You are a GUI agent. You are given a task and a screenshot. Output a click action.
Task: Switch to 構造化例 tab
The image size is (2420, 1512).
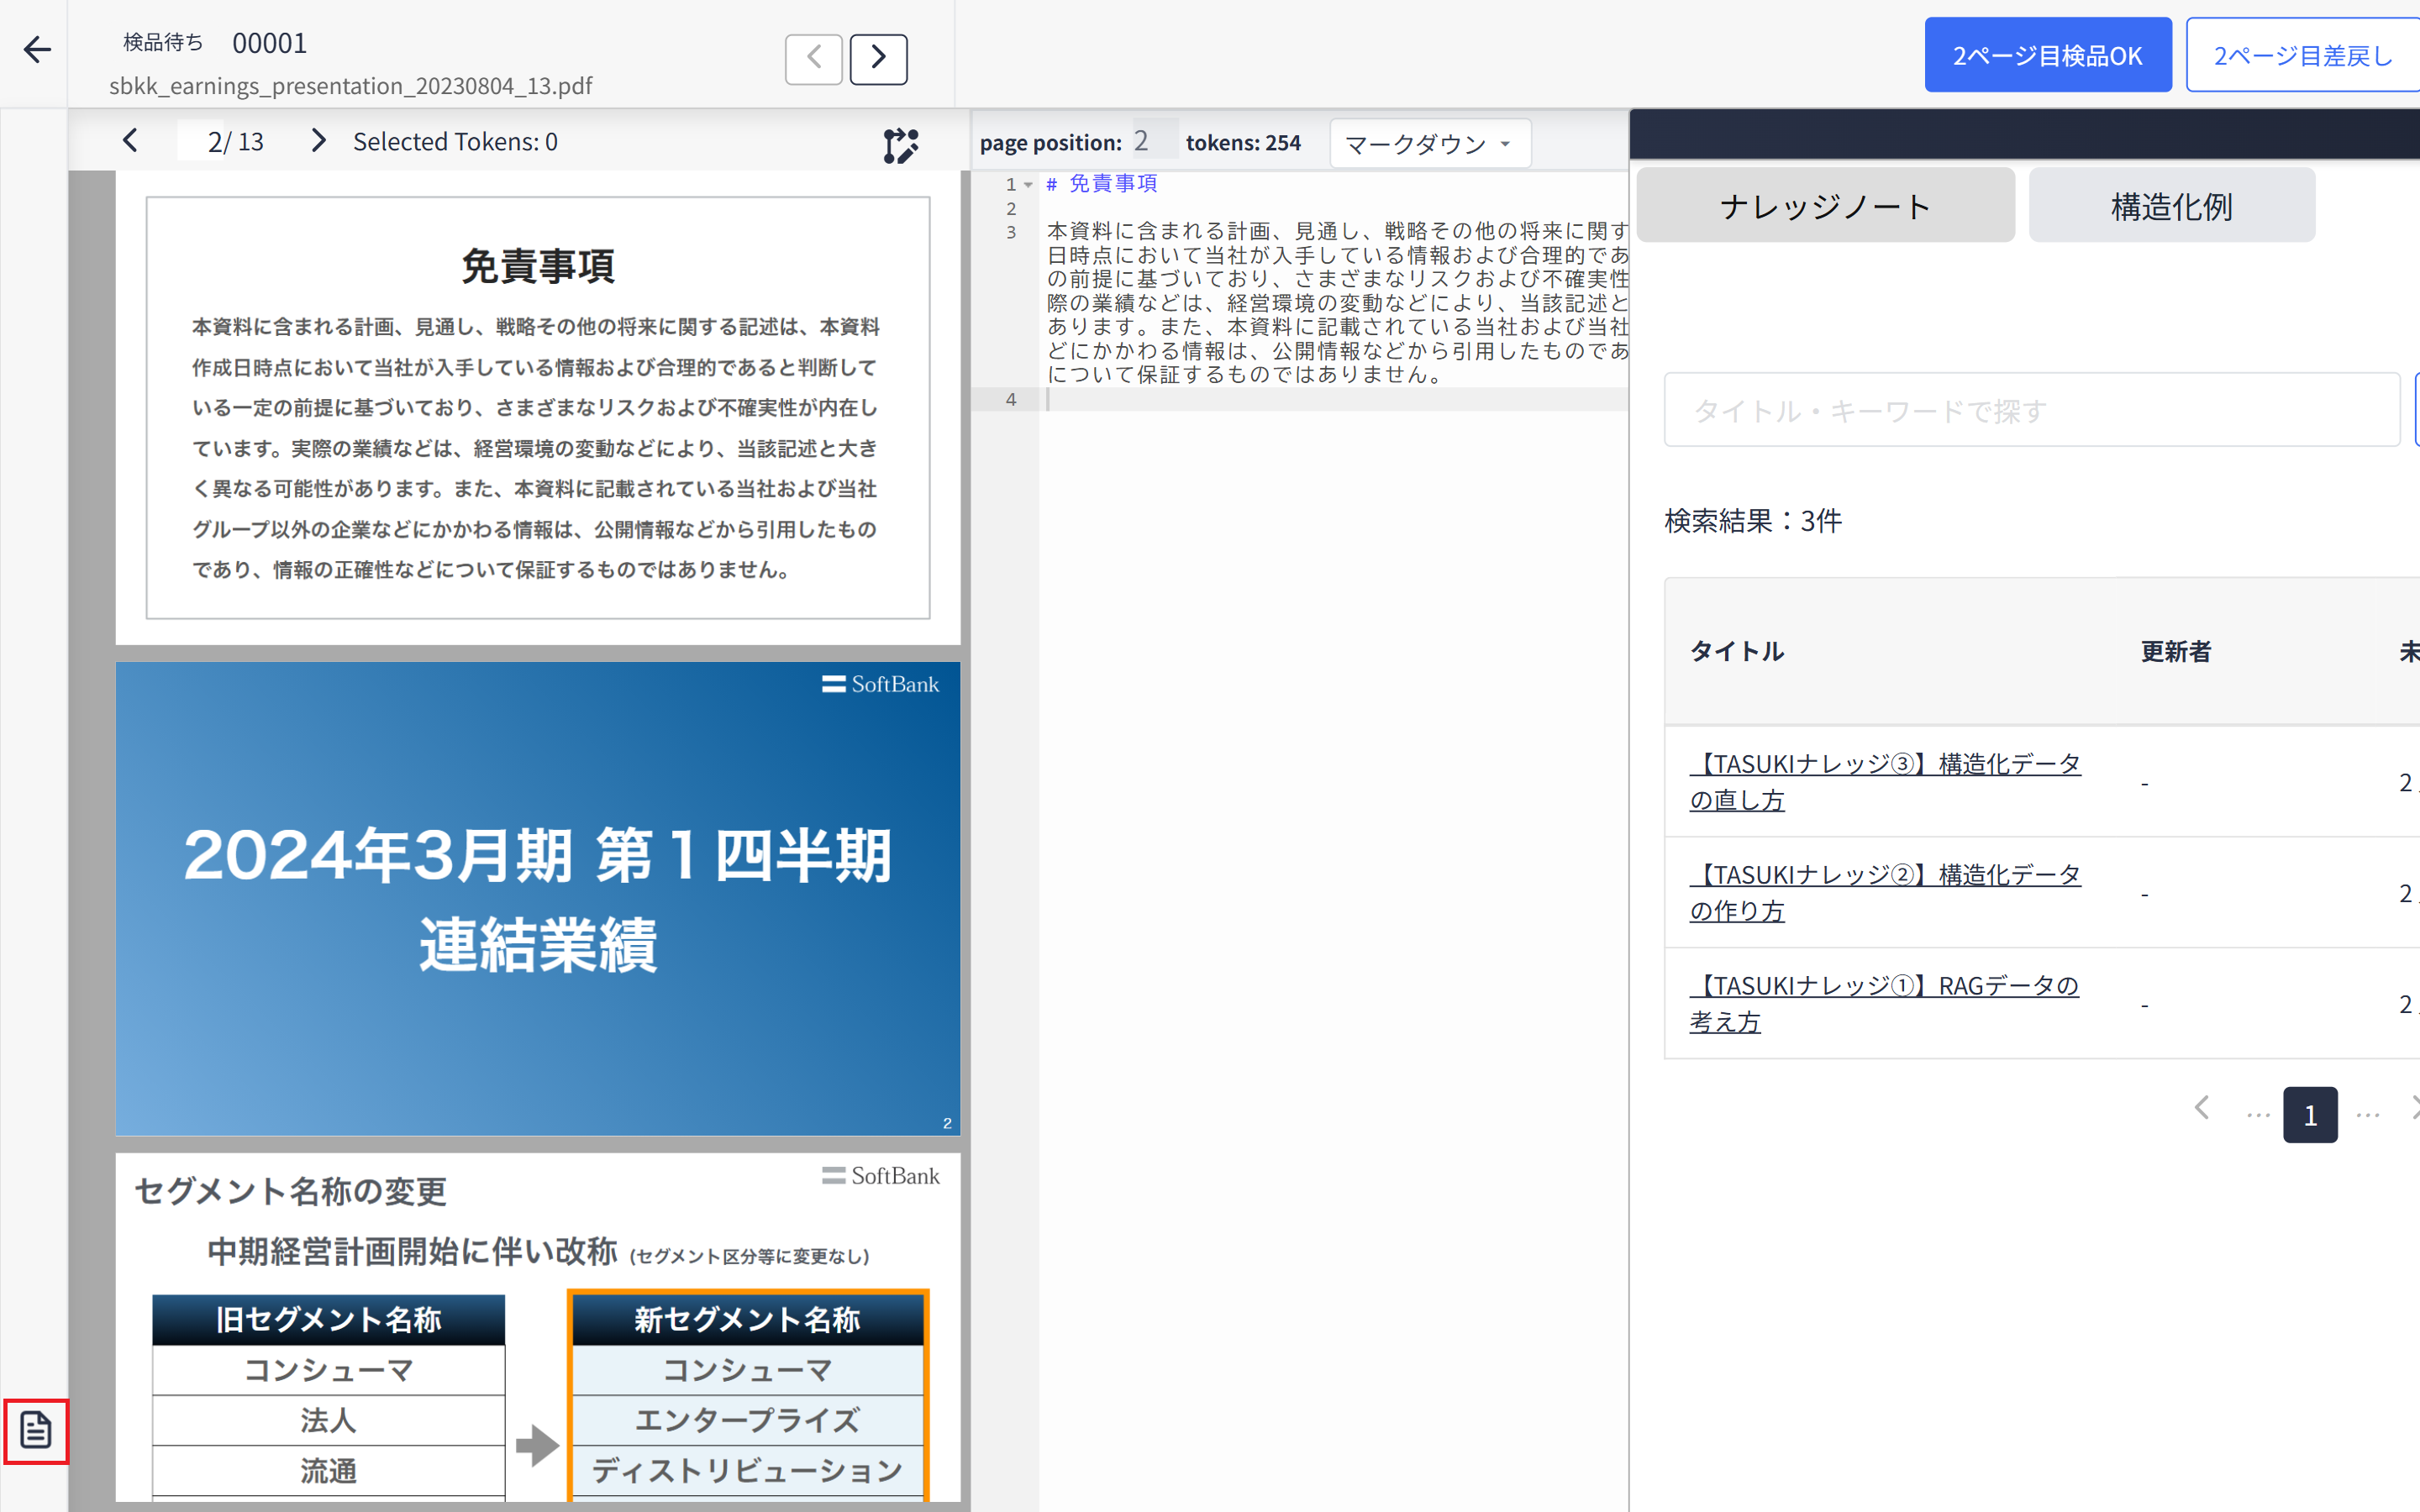(x=2171, y=206)
